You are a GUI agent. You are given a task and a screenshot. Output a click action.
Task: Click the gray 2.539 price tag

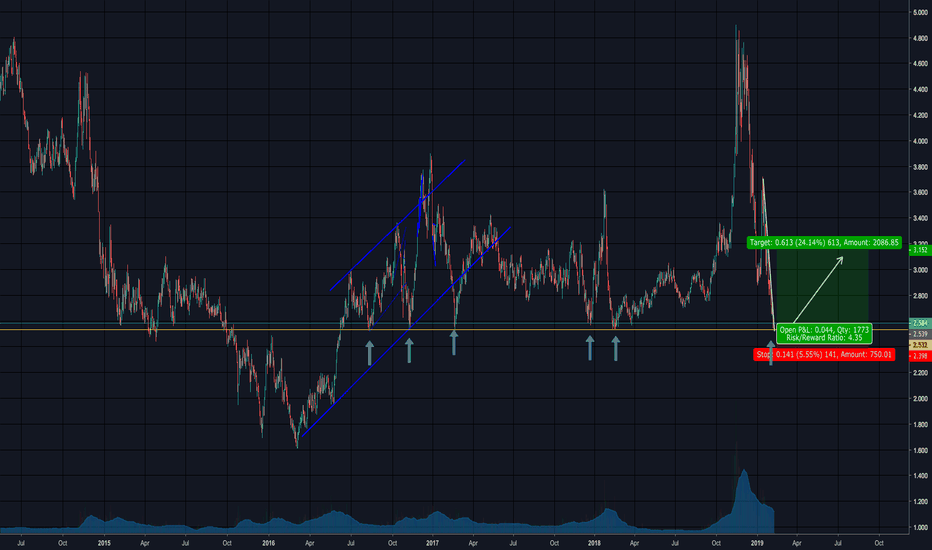920,334
